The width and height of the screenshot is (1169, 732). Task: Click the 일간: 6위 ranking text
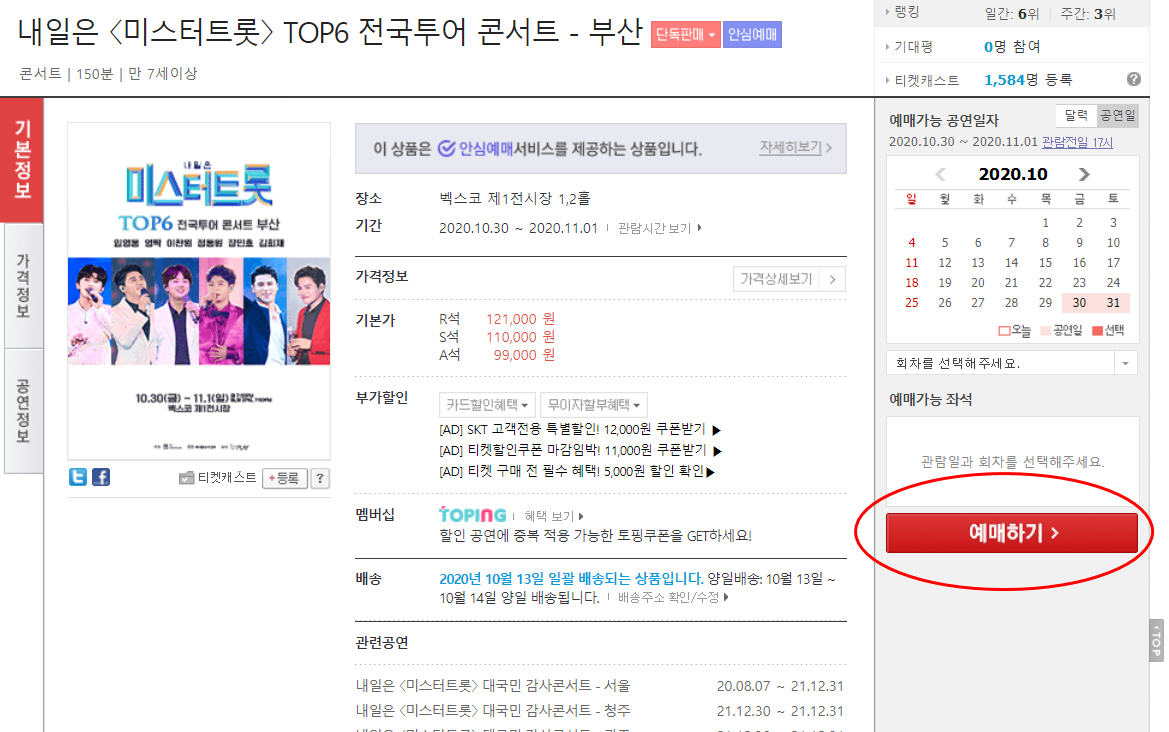pyautogui.click(x=1012, y=13)
